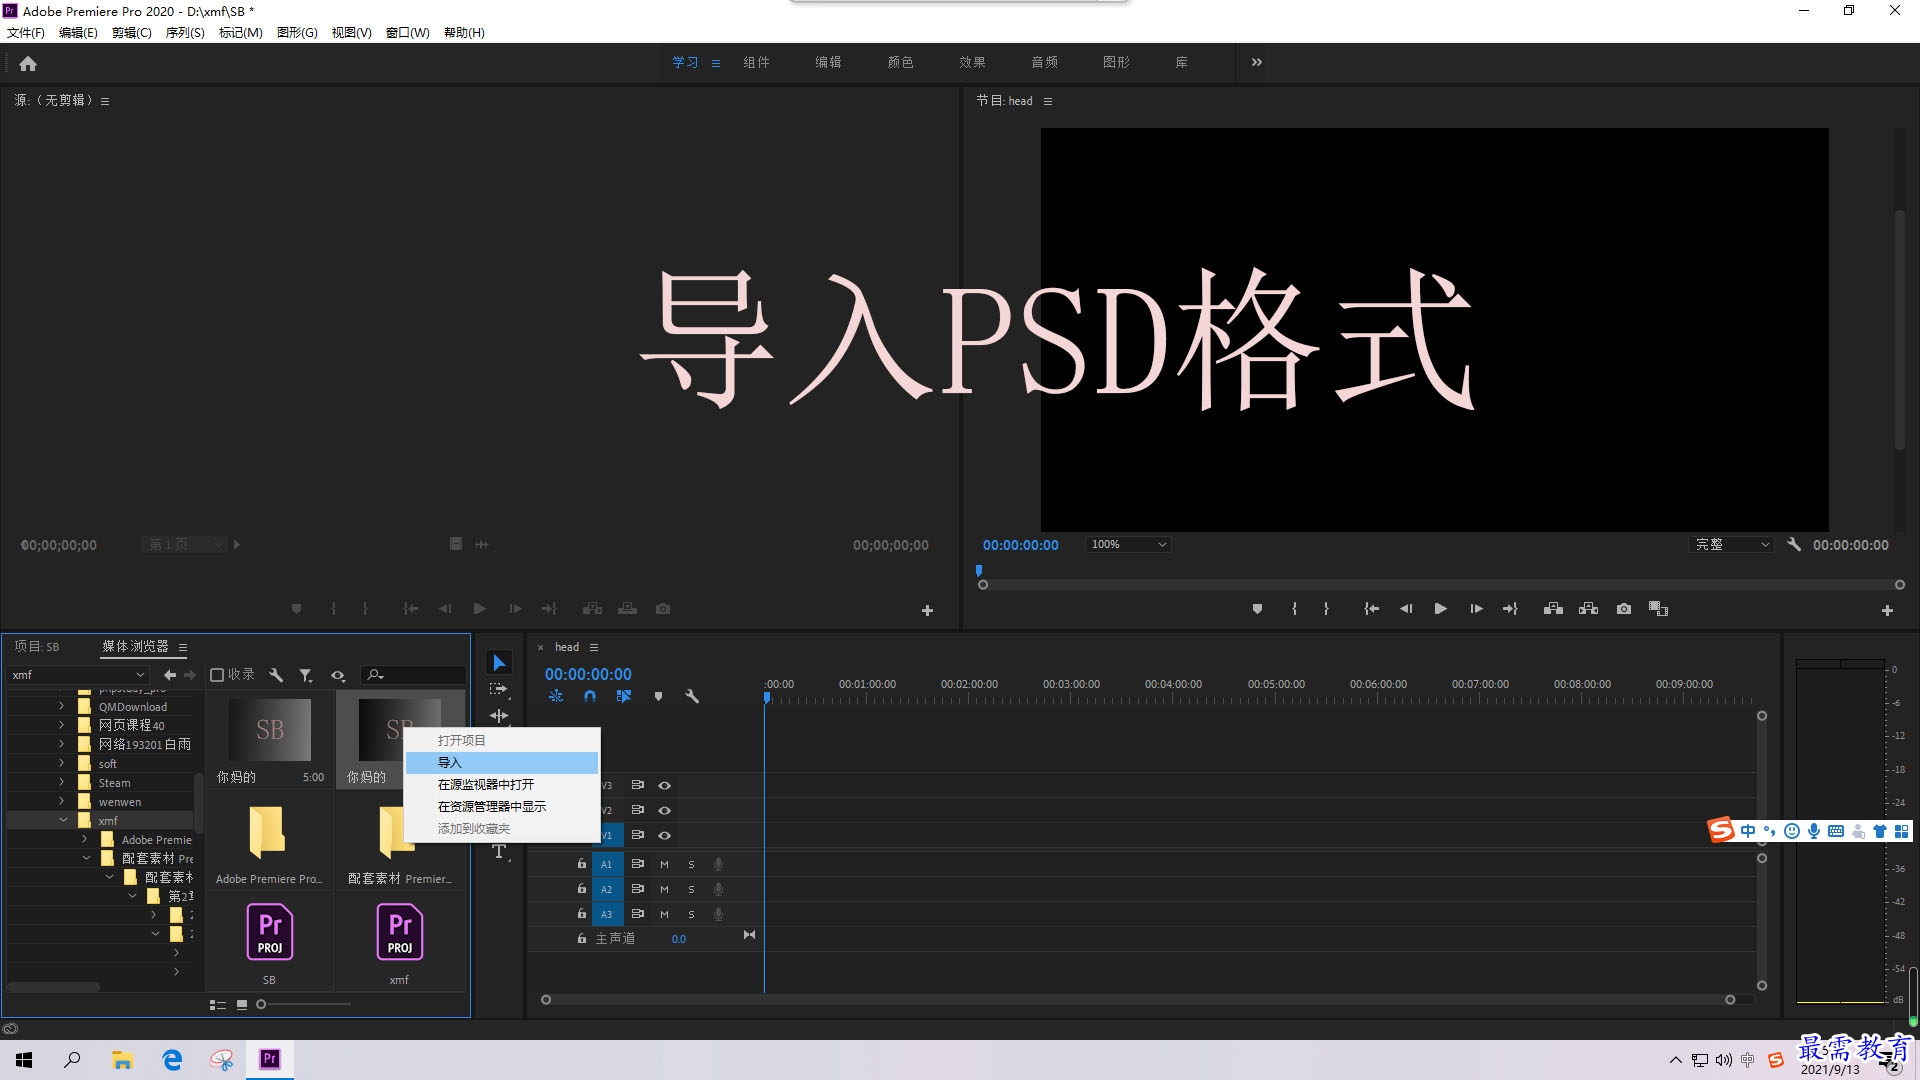Open the xmf directory dropdown
This screenshot has width=1920, height=1080.
tap(79, 675)
